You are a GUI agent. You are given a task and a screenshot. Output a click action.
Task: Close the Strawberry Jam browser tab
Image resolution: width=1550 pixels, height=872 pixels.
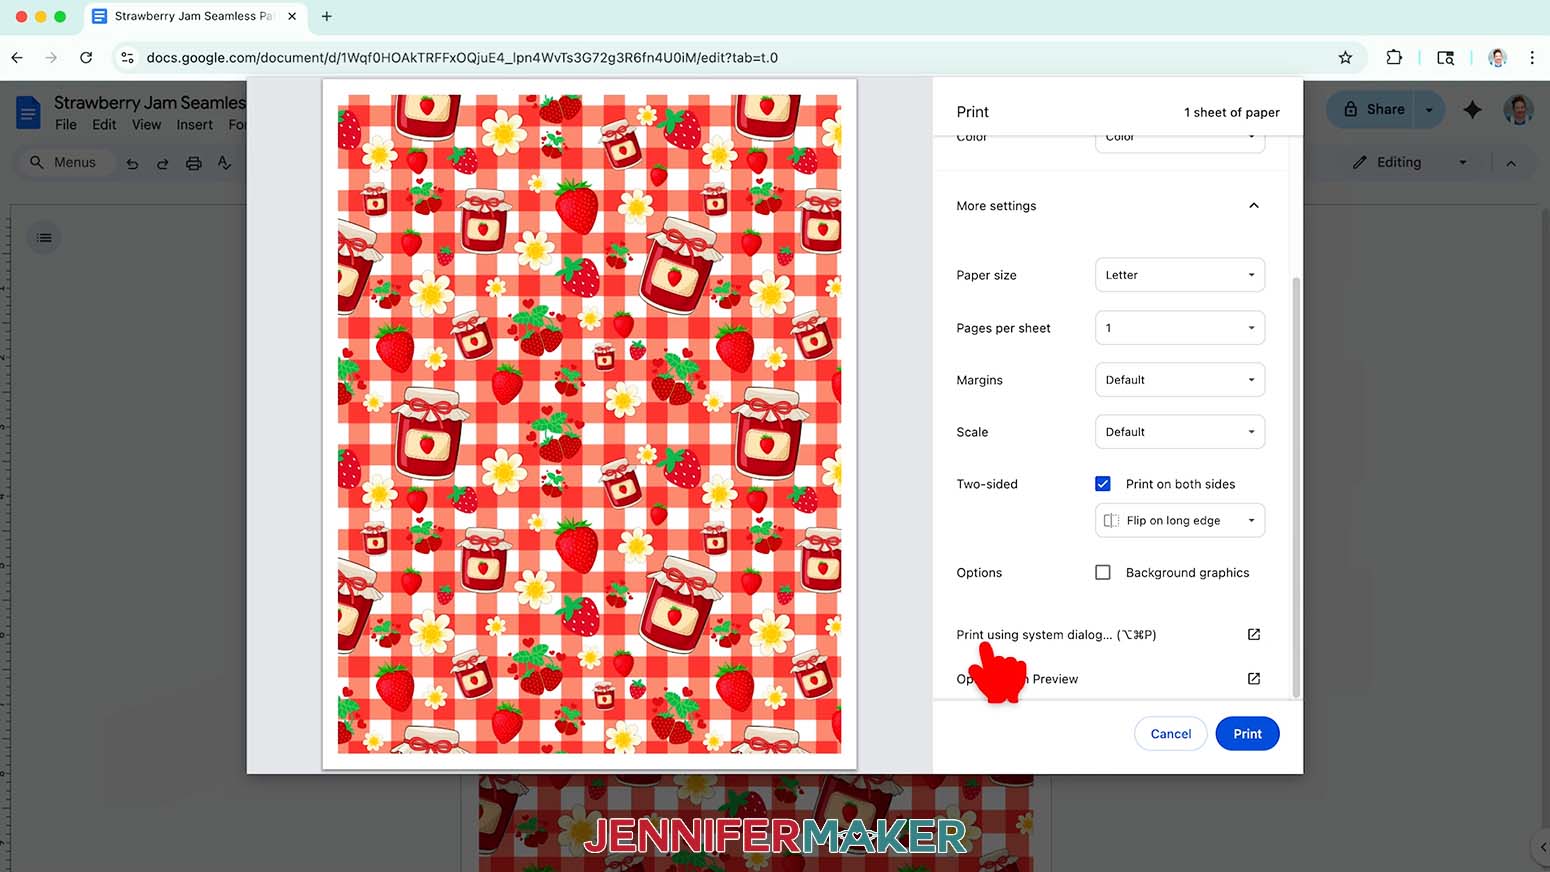point(292,16)
